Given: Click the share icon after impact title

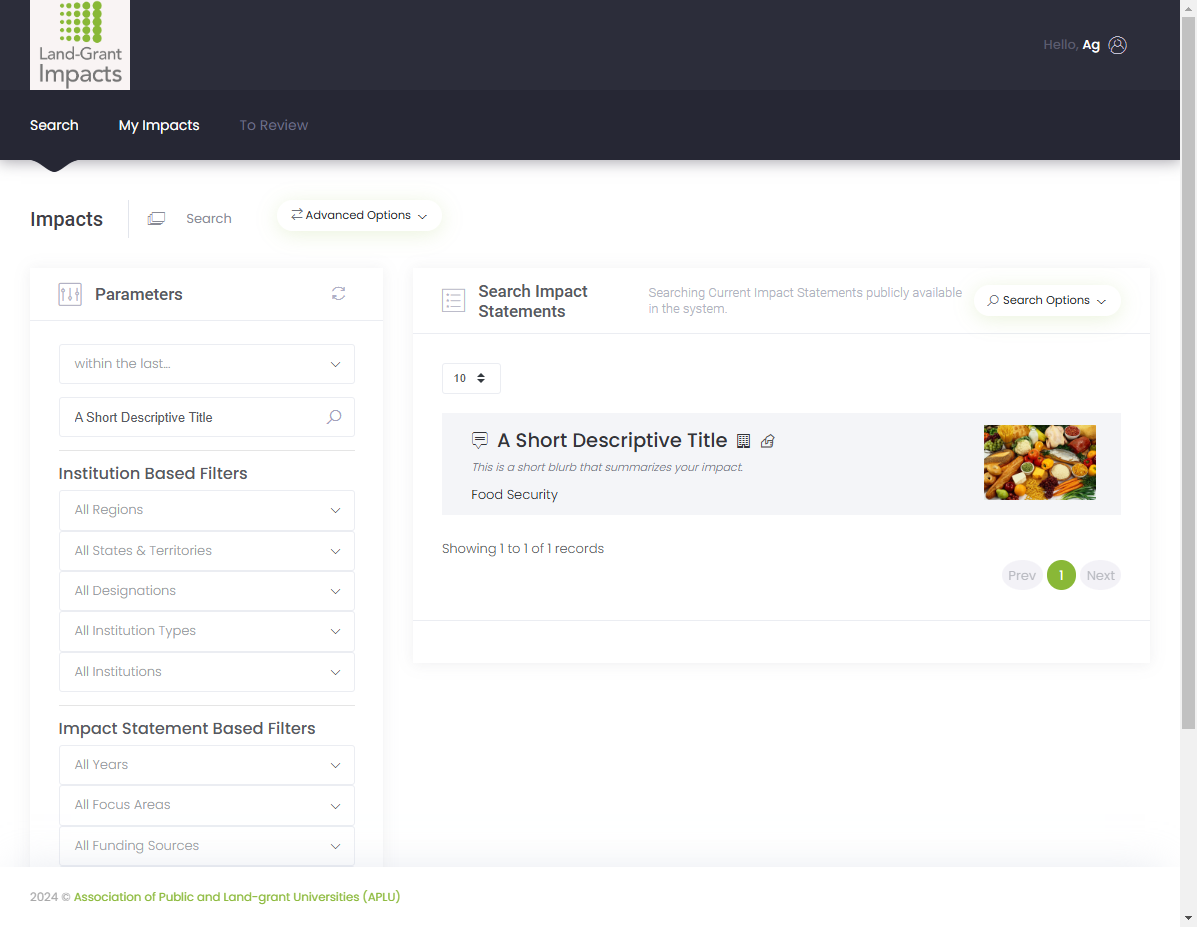Looking at the screenshot, I should click(768, 441).
